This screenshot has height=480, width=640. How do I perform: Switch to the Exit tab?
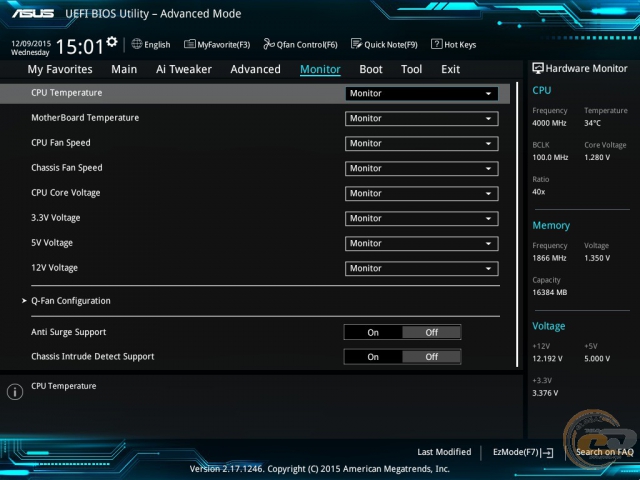click(x=451, y=69)
